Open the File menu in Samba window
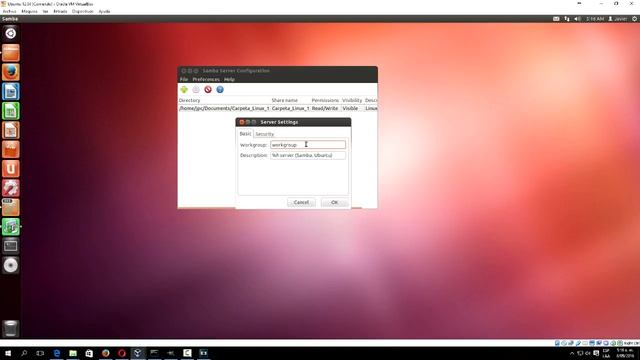Image resolution: width=640 pixels, height=360 pixels. click(x=184, y=79)
